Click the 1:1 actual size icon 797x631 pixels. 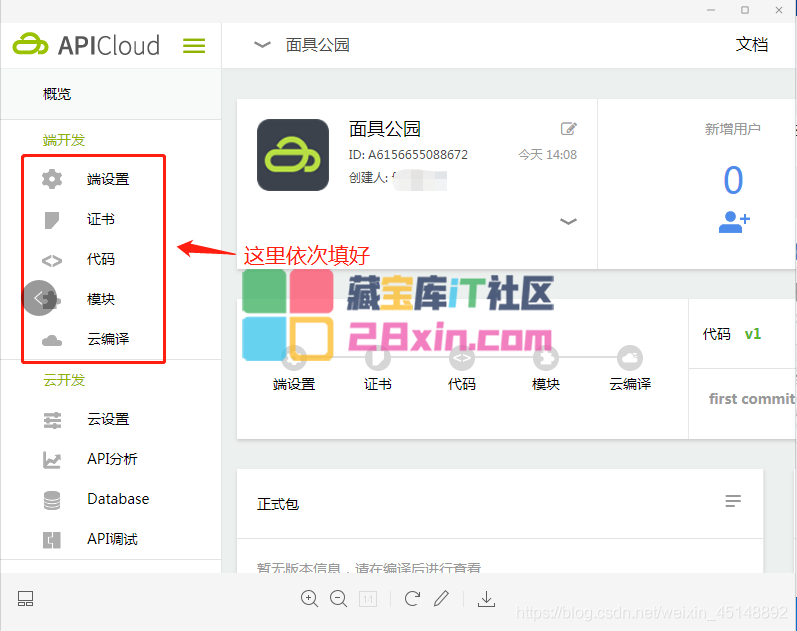[367, 599]
